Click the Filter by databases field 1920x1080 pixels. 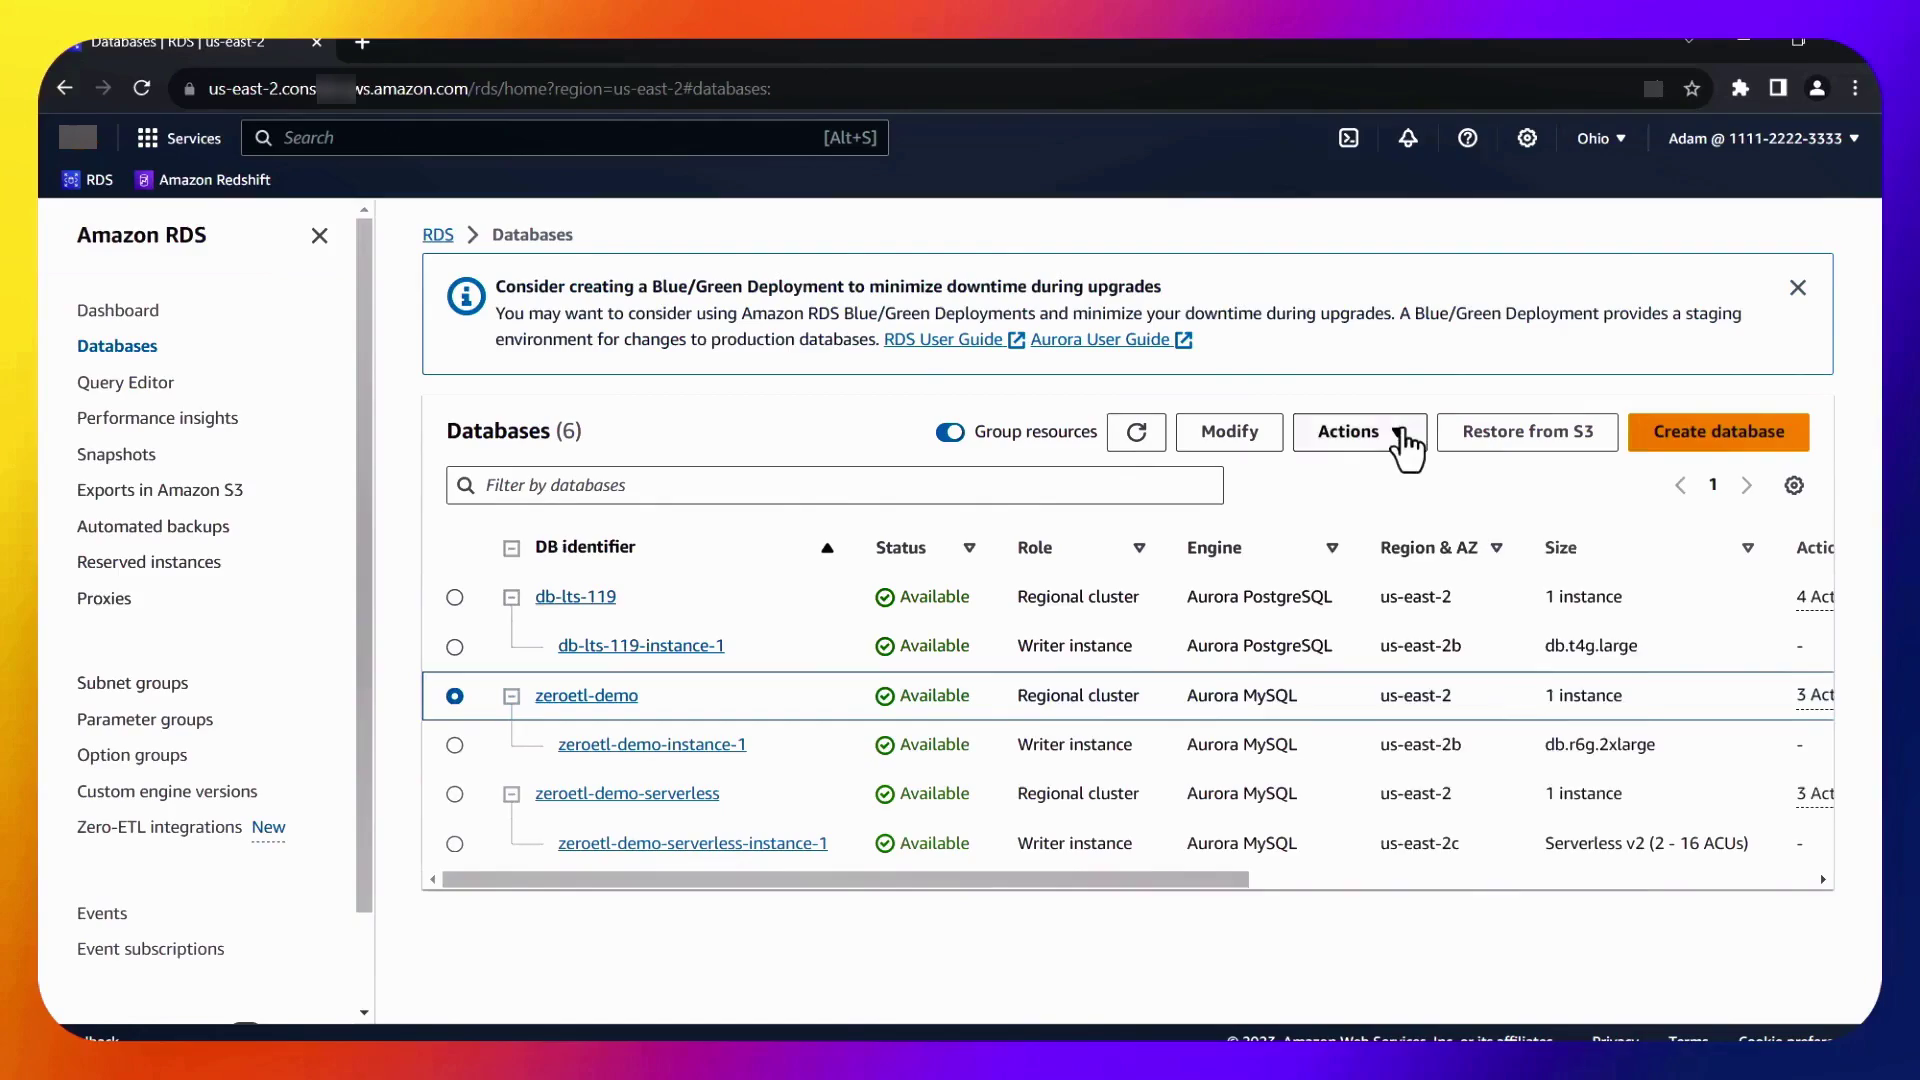click(835, 485)
